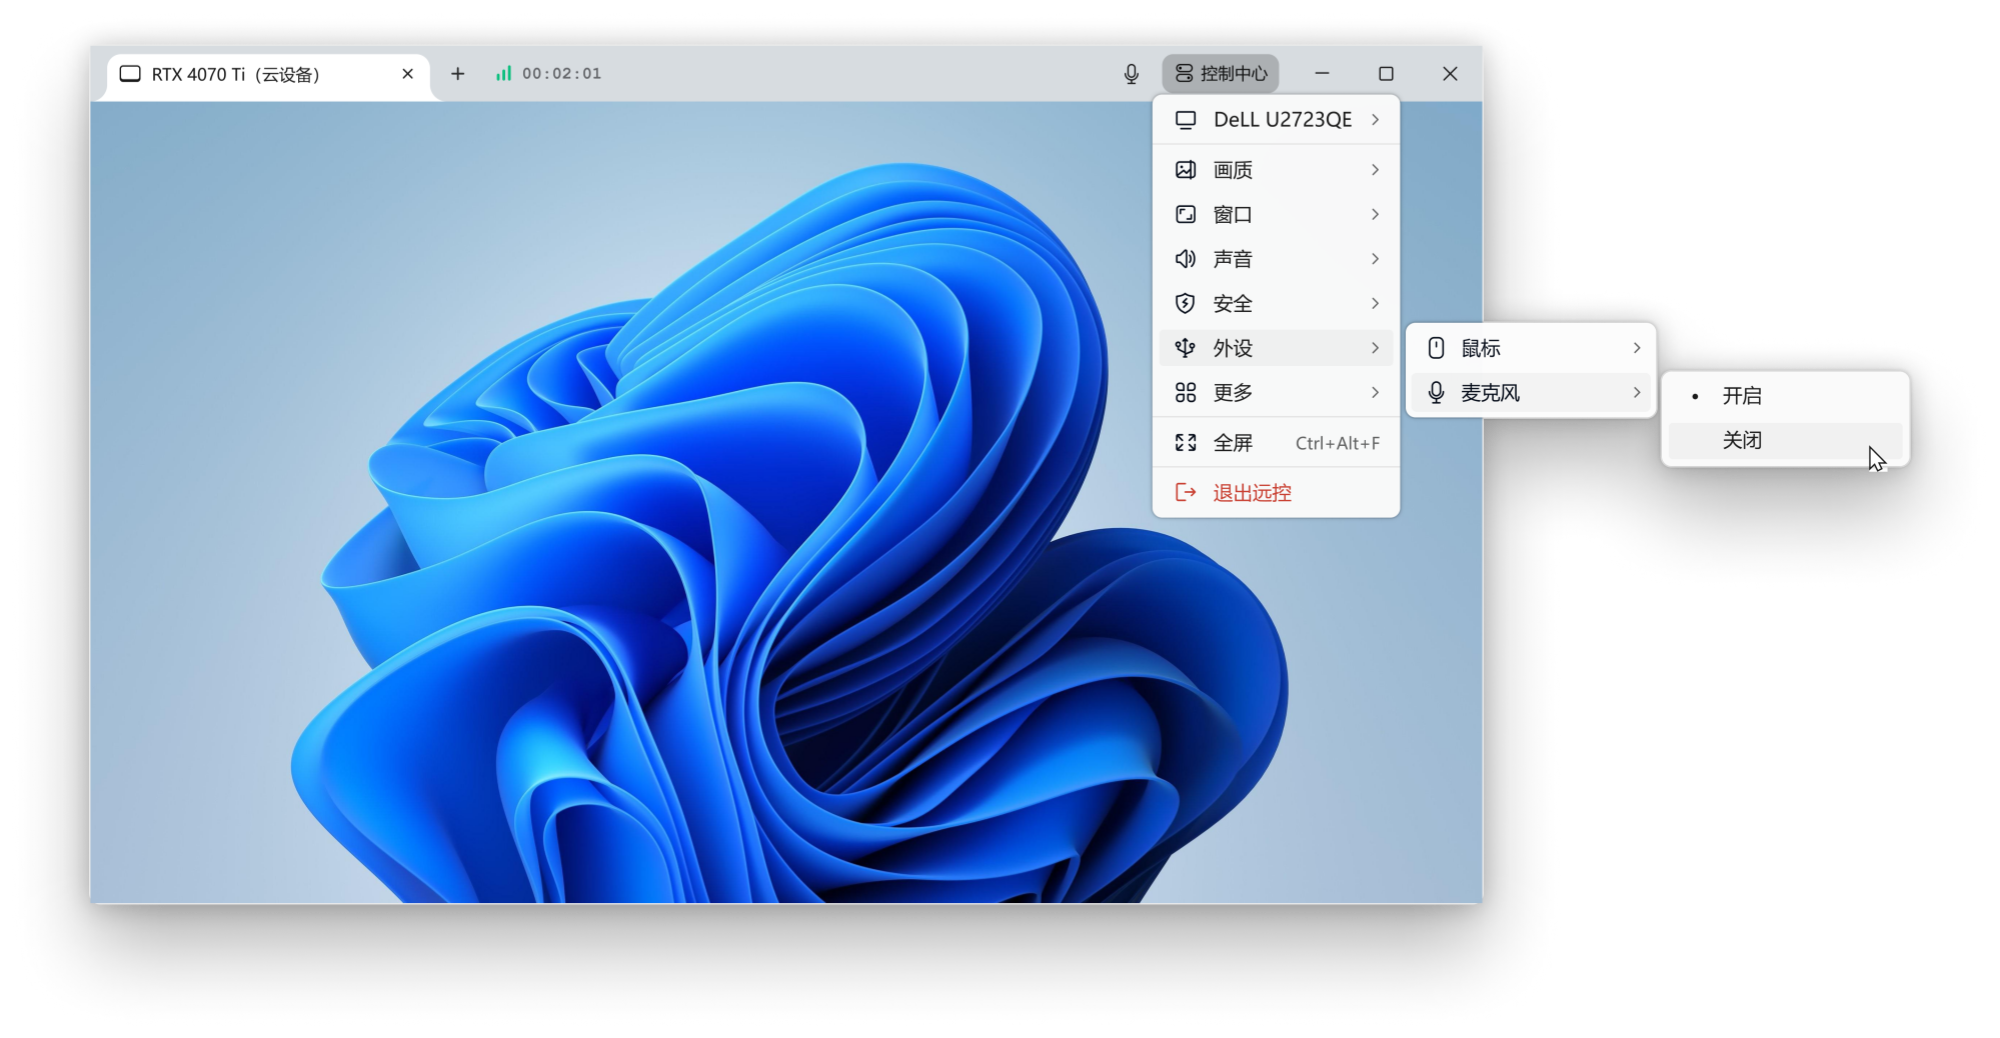Switch to the RTX 4070 Ti (云设备) tab
Image resolution: width=2000 pixels, height=1038 pixels.
pyautogui.click(x=268, y=75)
